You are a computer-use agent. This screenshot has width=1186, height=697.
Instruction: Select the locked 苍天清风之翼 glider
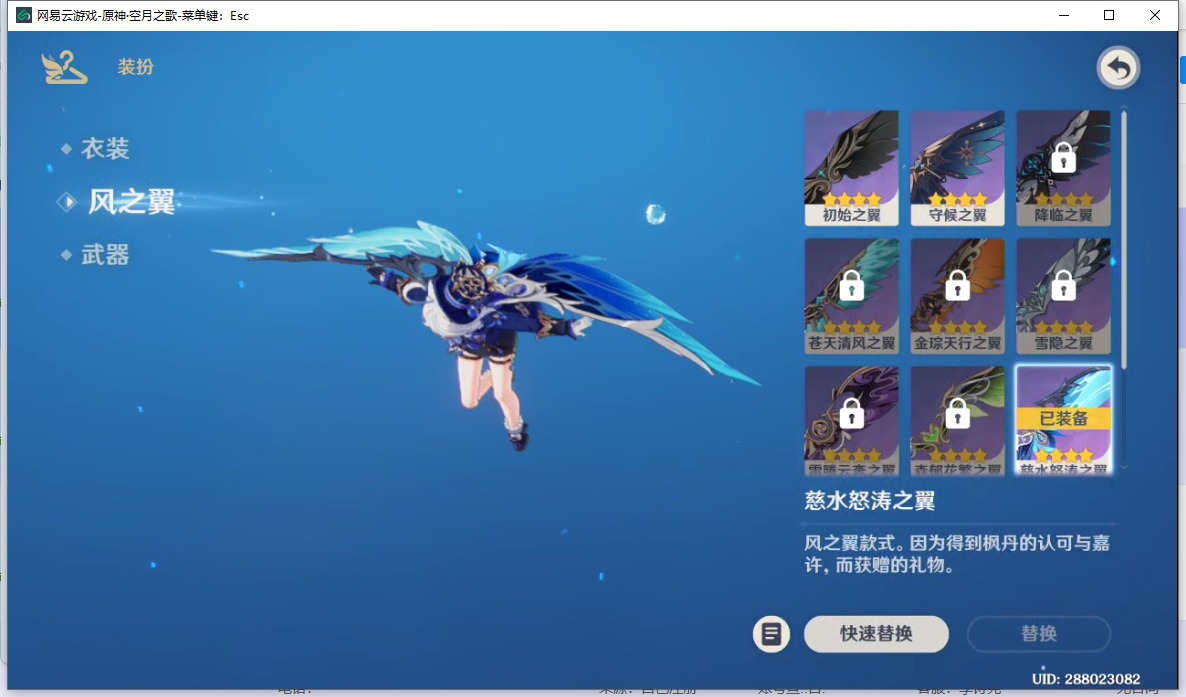(x=851, y=296)
